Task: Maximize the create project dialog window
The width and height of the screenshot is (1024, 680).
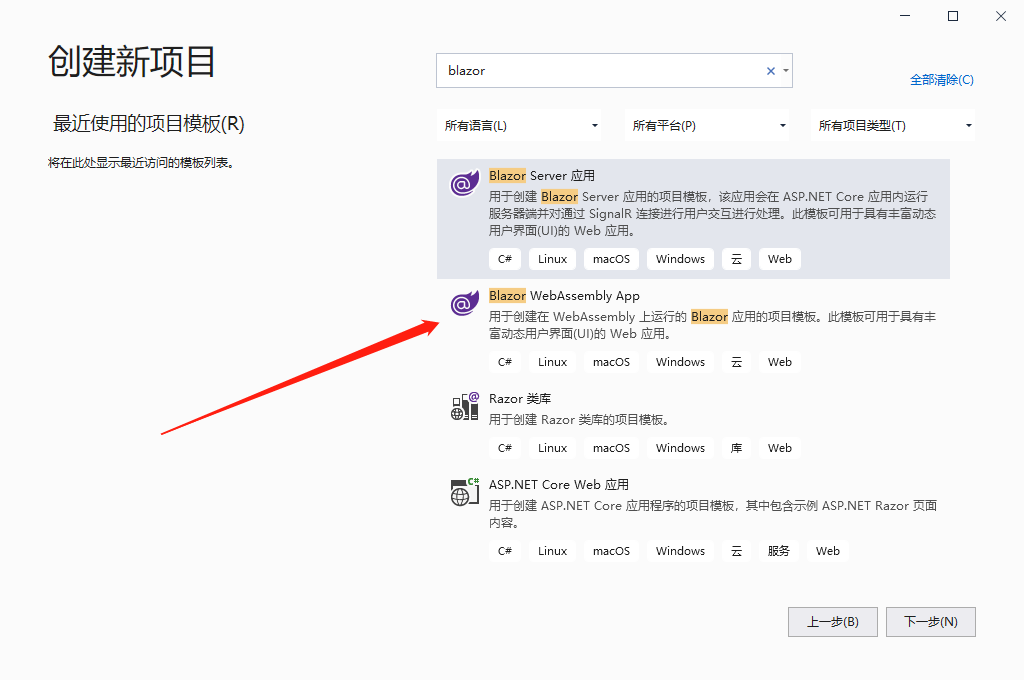Action: tap(953, 16)
